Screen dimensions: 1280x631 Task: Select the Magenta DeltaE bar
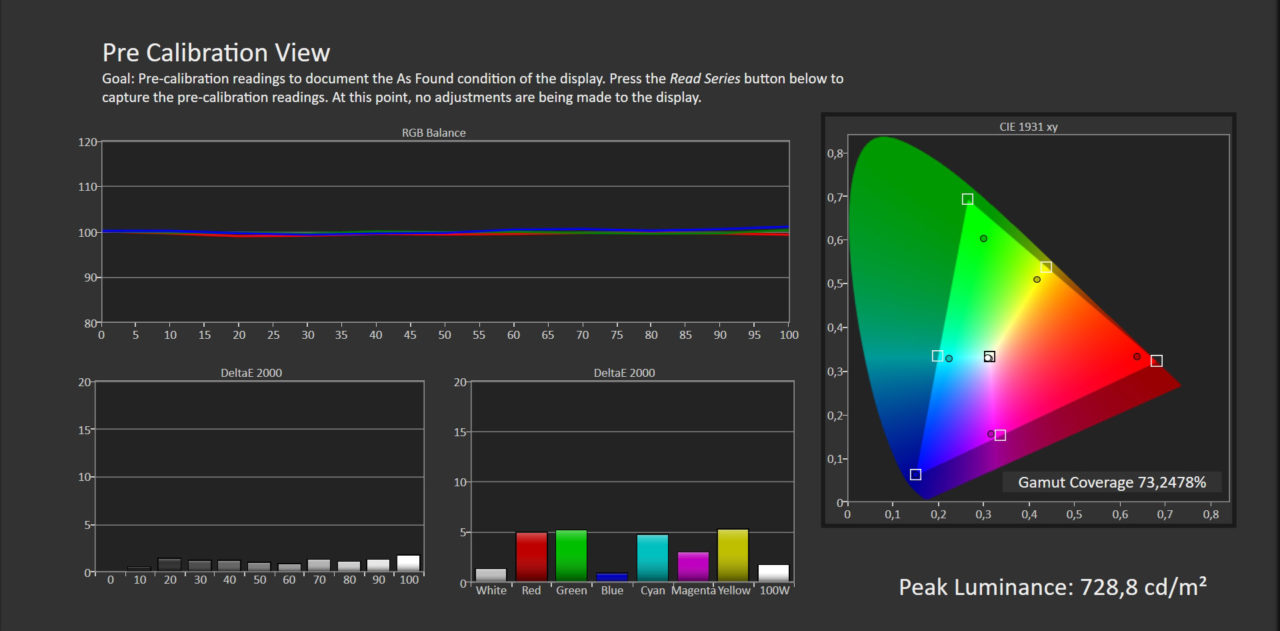tap(693, 567)
